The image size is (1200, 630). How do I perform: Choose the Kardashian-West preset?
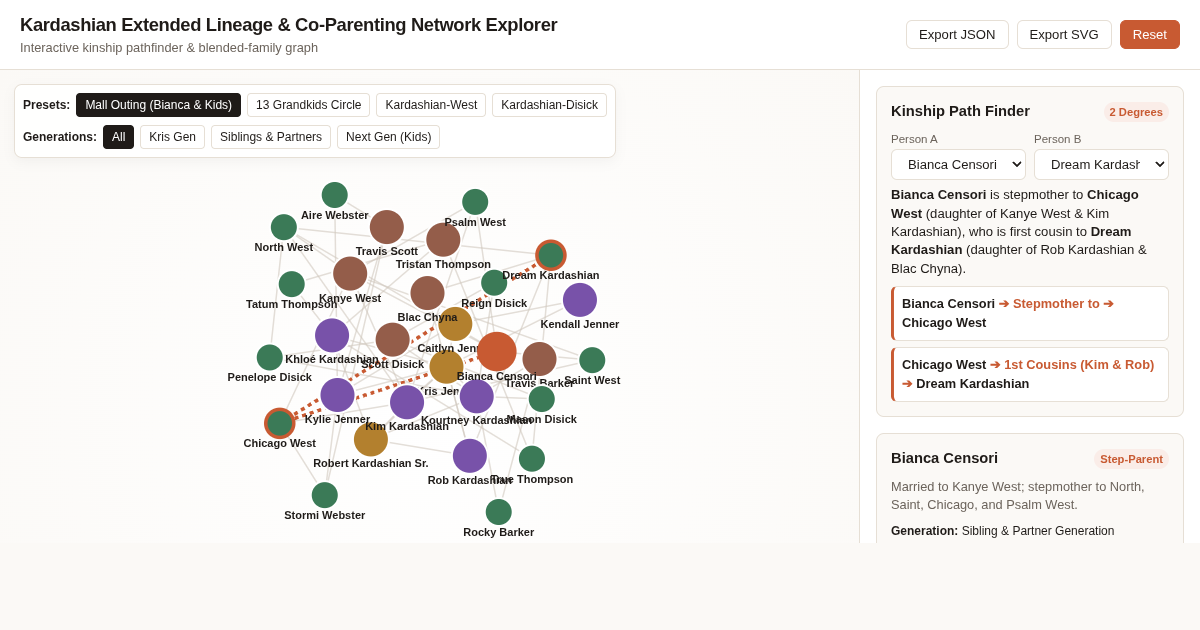coord(431,105)
